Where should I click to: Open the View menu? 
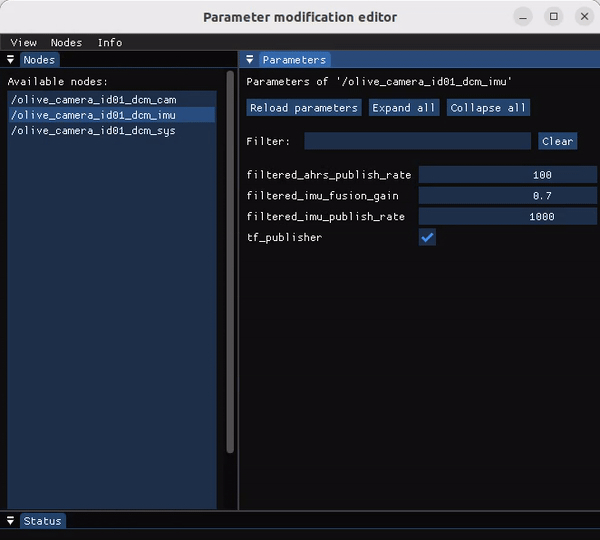(23, 42)
